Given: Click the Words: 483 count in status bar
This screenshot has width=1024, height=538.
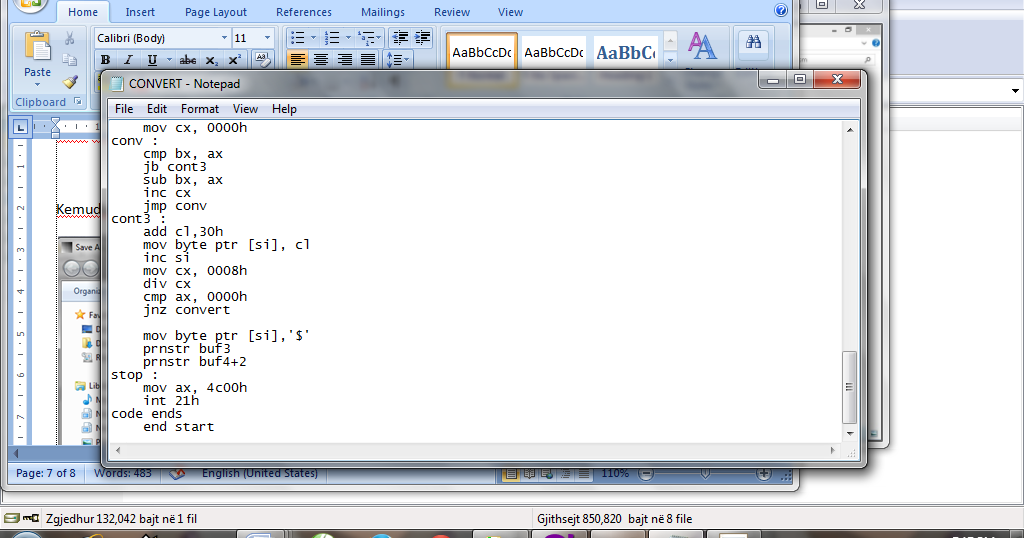Looking at the screenshot, I should pyautogui.click(x=123, y=473).
